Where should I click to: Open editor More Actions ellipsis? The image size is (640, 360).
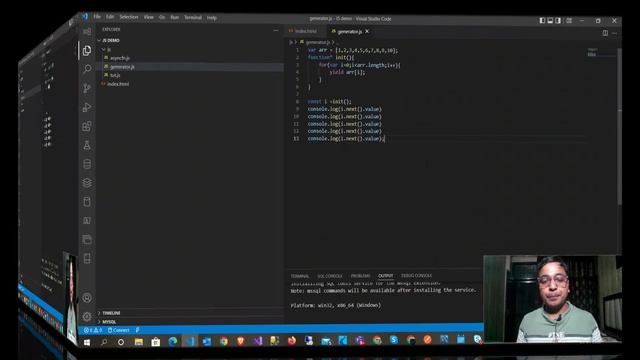pyautogui.click(x=615, y=33)
